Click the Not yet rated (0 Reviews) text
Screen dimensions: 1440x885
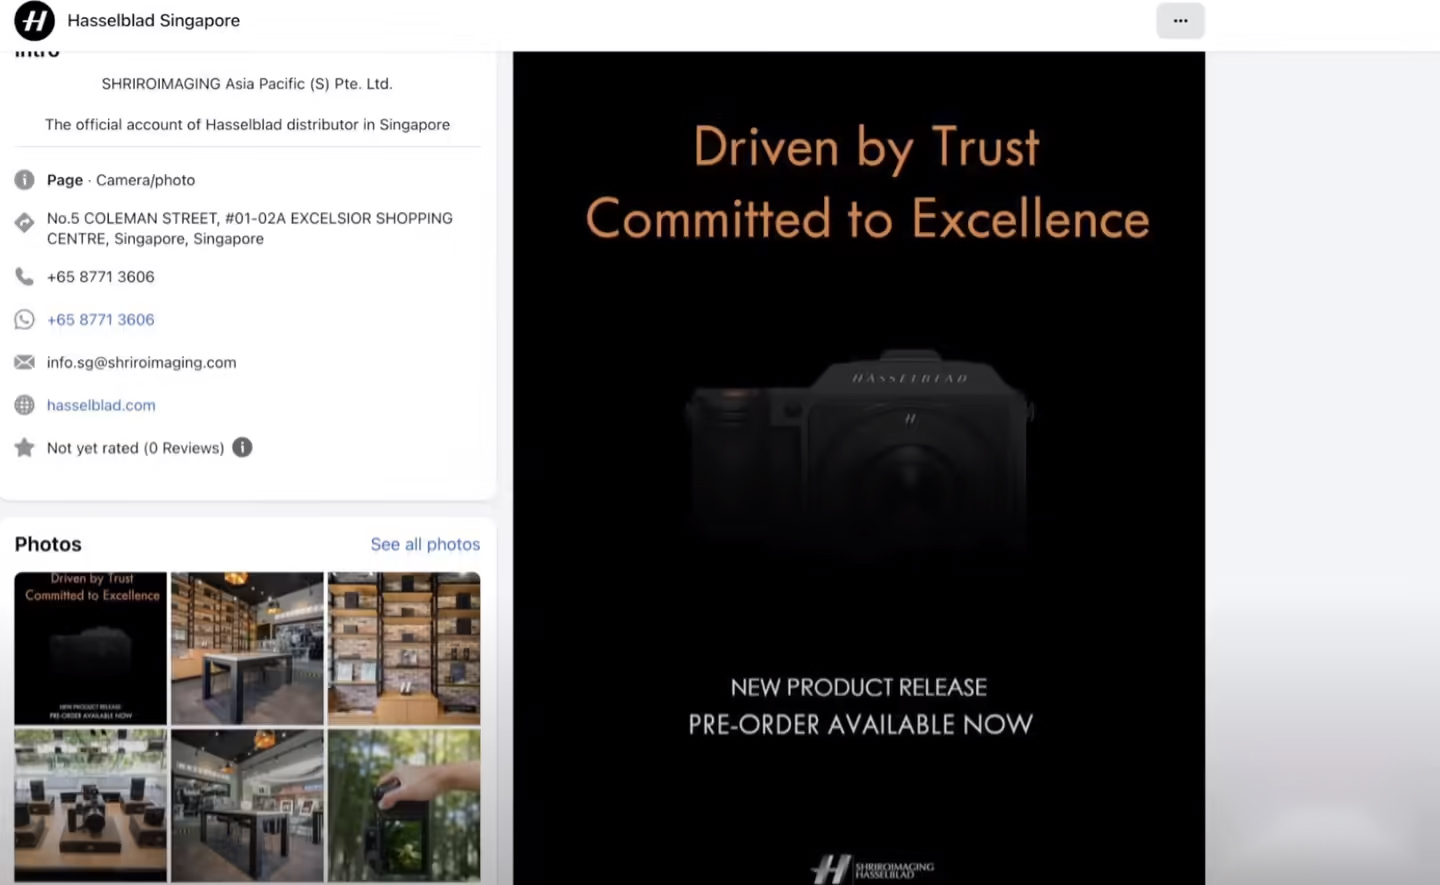[x=135, y=448]
